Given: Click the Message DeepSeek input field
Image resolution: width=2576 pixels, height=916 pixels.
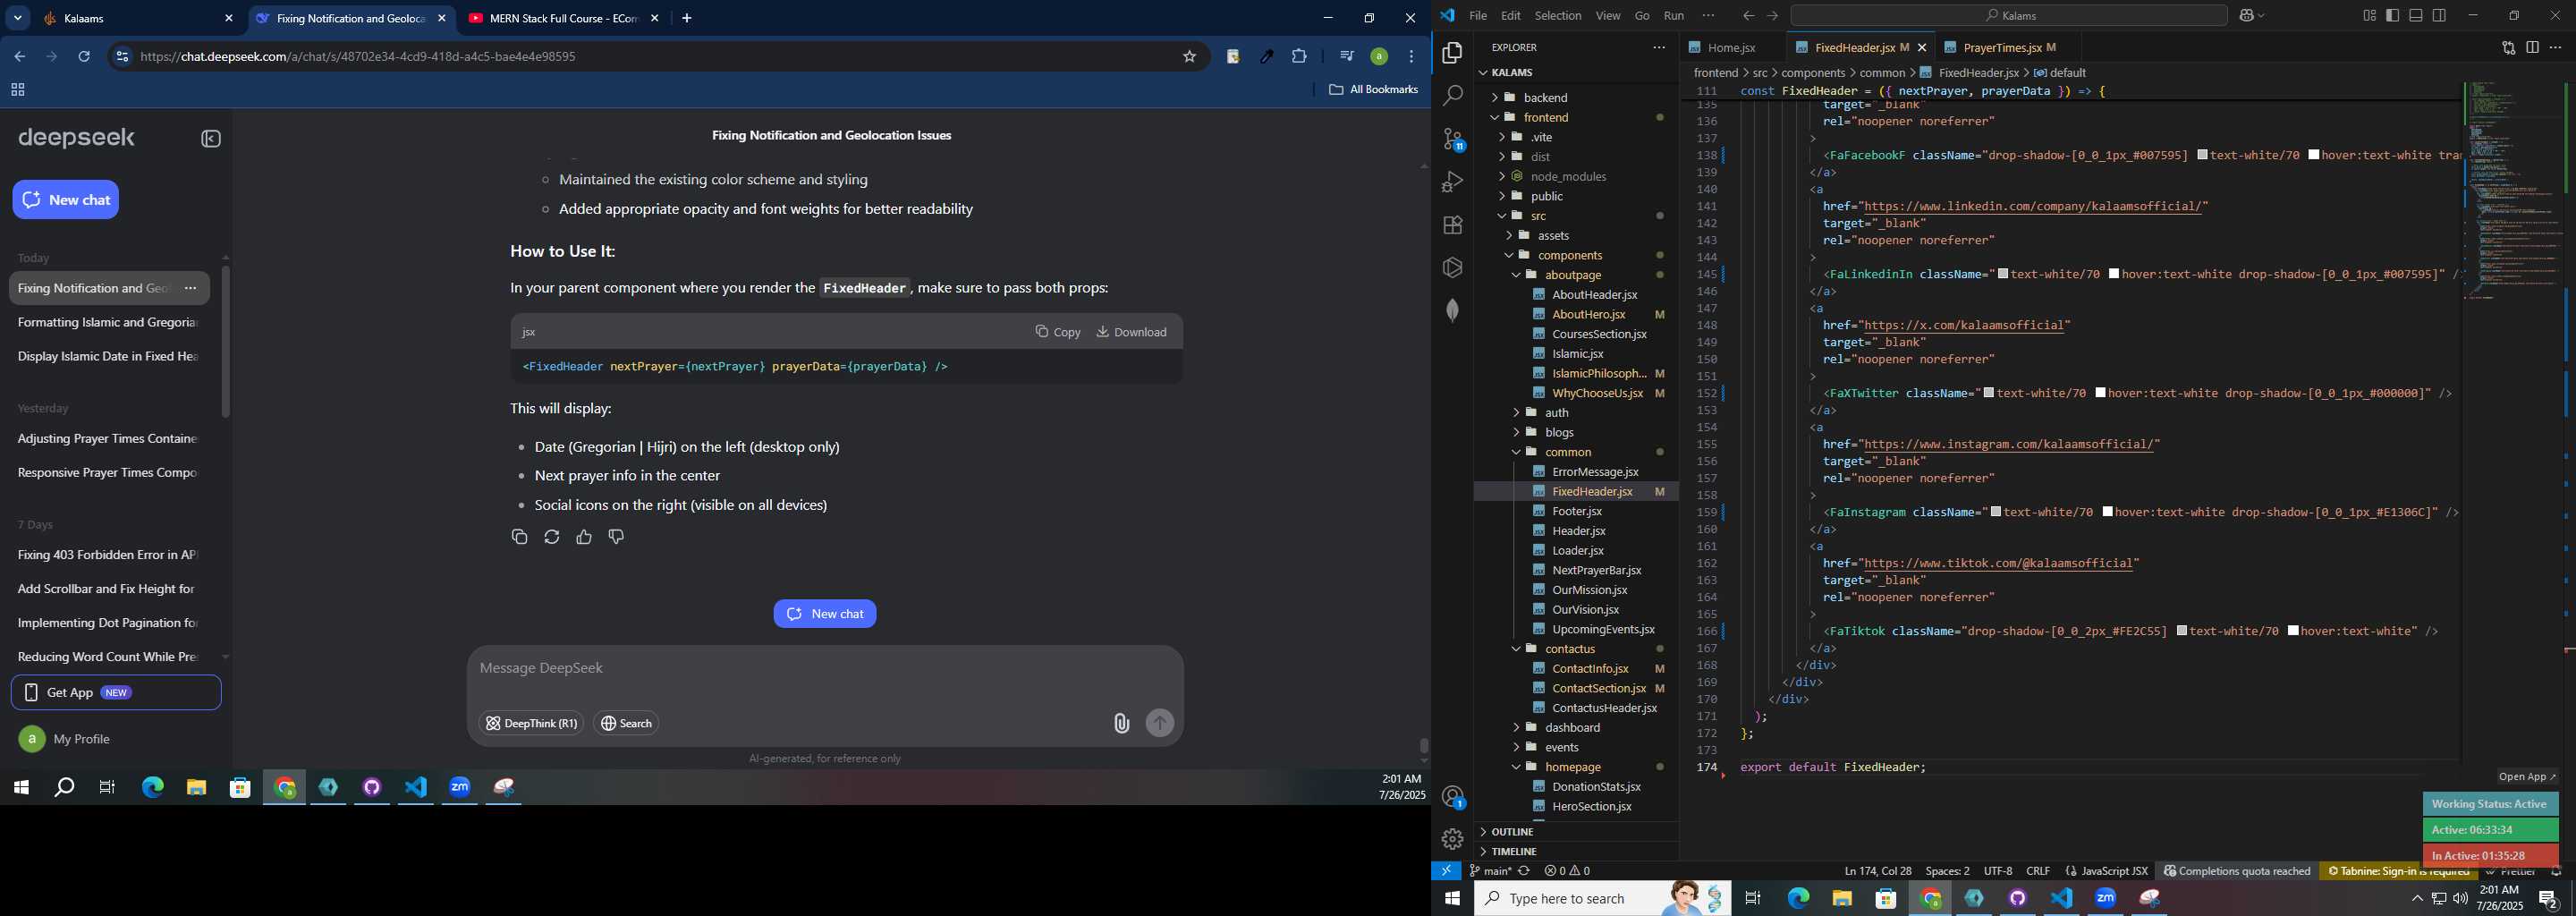Looking at the screenshot, I should click(825, 668).
